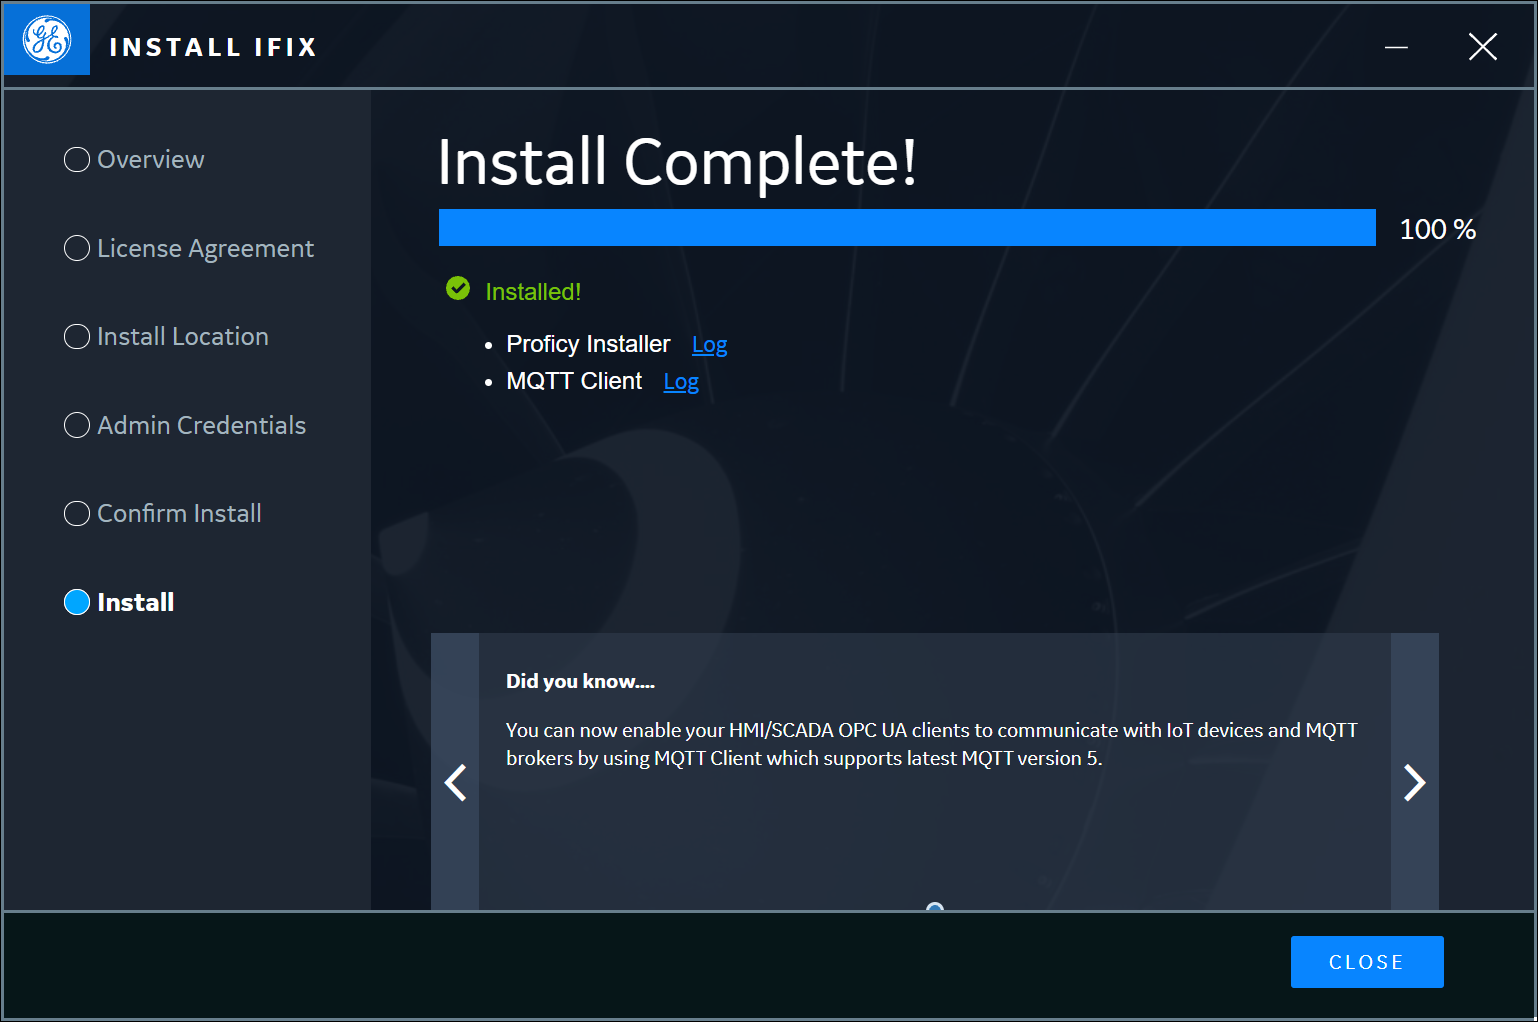
Task: Show the next Did you know tip
Action: pos(1414,782)
